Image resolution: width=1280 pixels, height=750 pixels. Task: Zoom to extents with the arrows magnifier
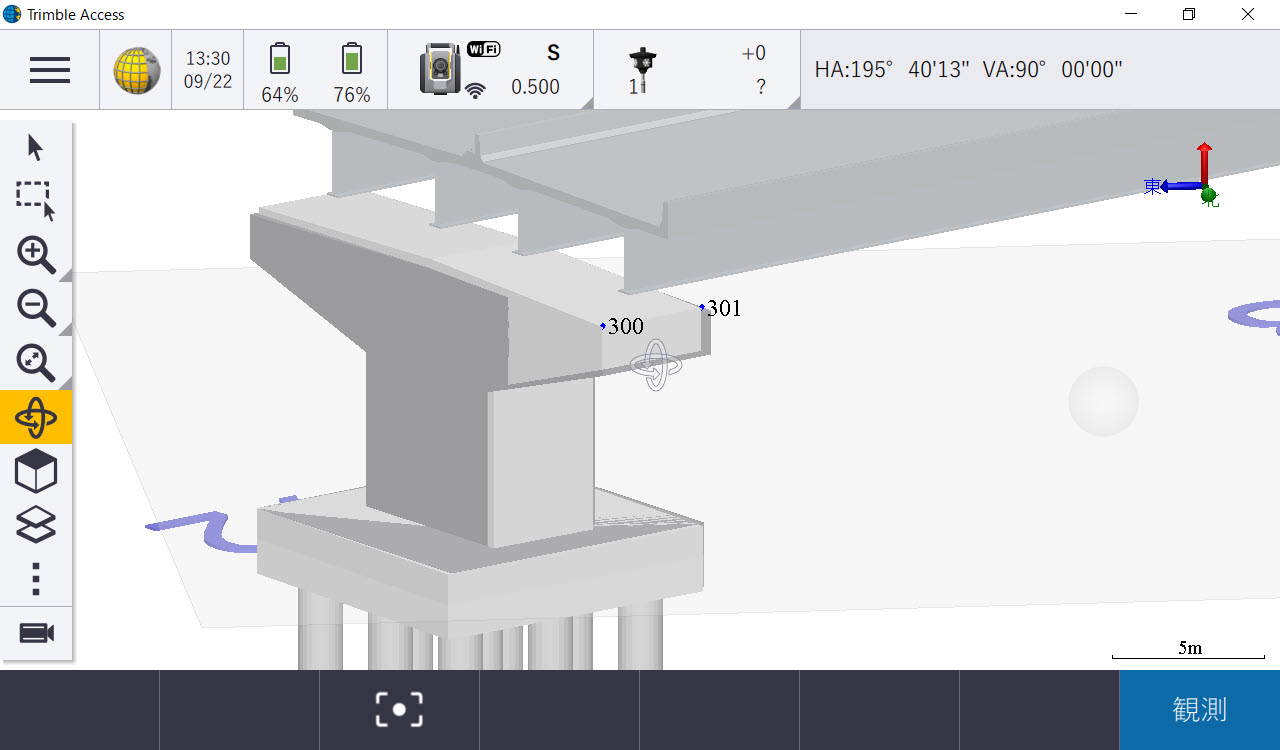tap(36, 363)
